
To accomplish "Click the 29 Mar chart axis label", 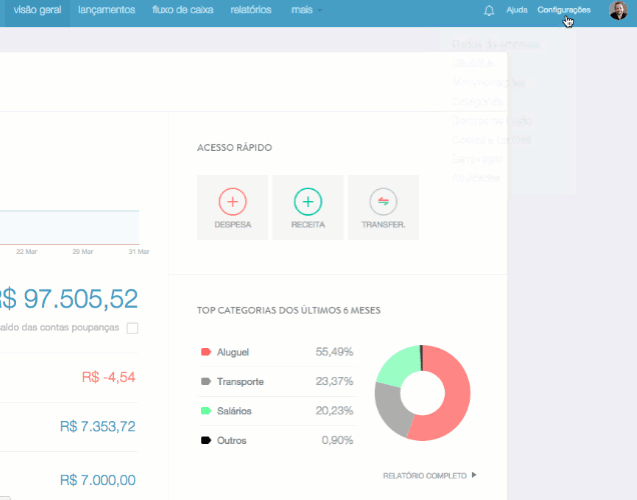I will [x=82, y=252].
